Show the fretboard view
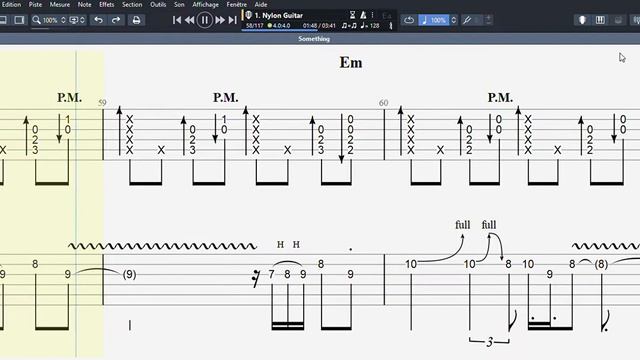The image size is (640, 360). pos(582,20)
